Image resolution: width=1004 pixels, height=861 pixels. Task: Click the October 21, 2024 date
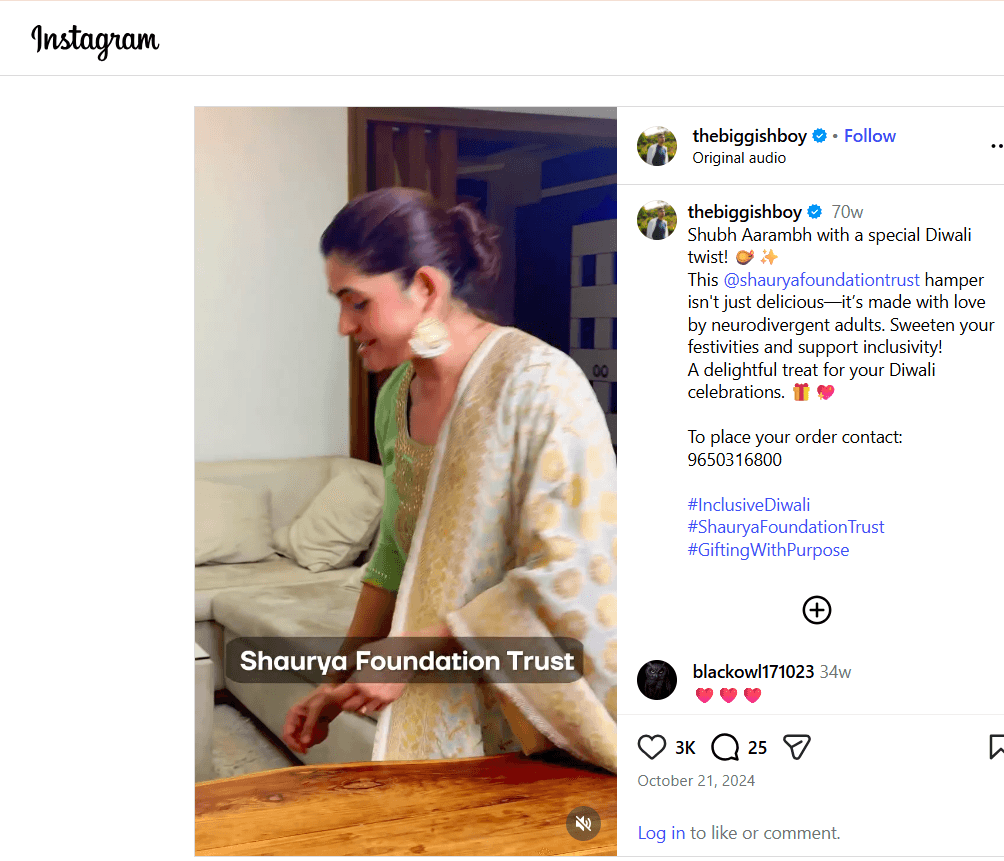(x=696, y=781)
